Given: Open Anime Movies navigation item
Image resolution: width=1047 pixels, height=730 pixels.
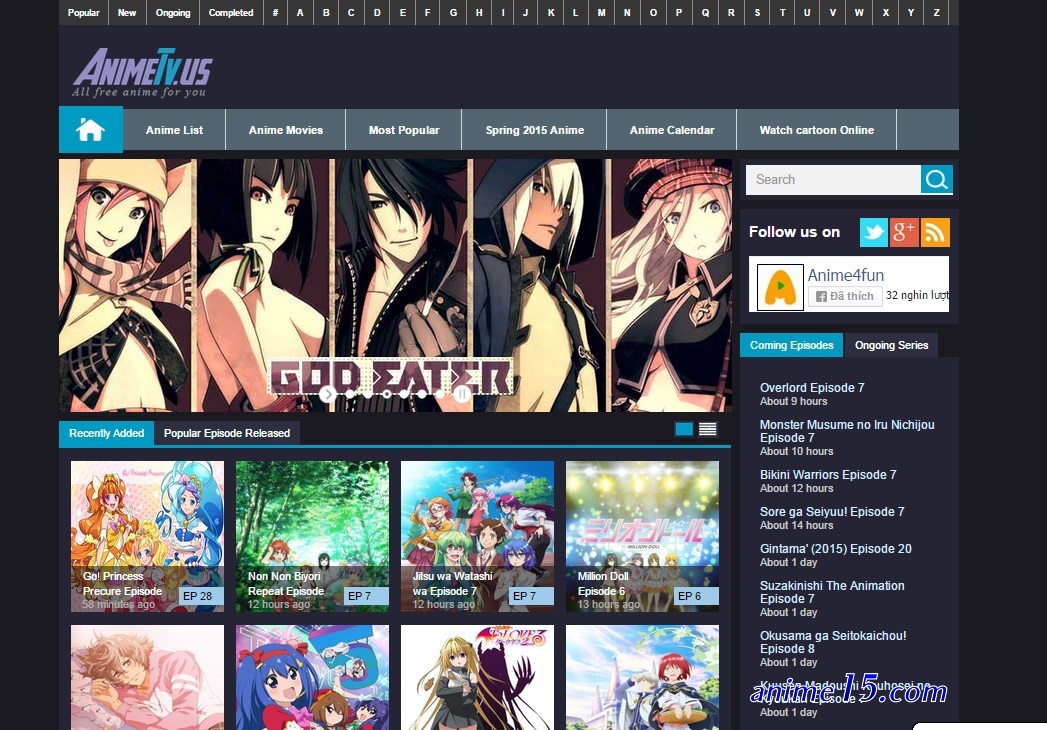Looking at the screenshot, I should coord(286,130).
